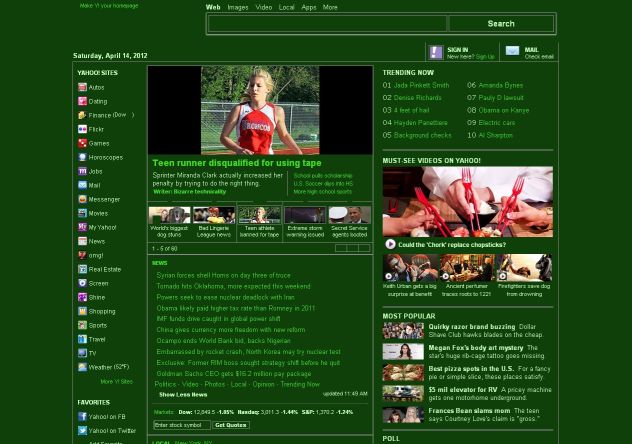Click the Sports icon
Viewport: 632px width, 444px height.
click(82, 325)
